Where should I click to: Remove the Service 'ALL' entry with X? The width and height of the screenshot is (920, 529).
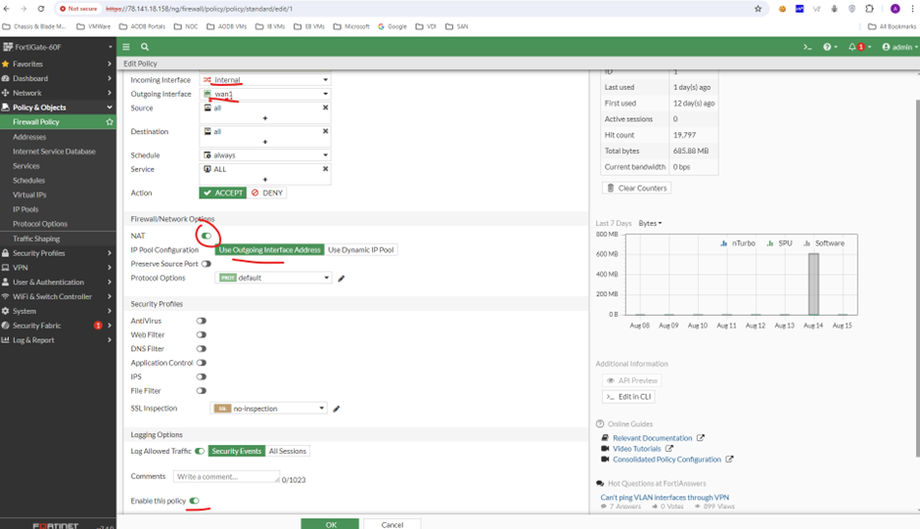(x=325, y=169)
